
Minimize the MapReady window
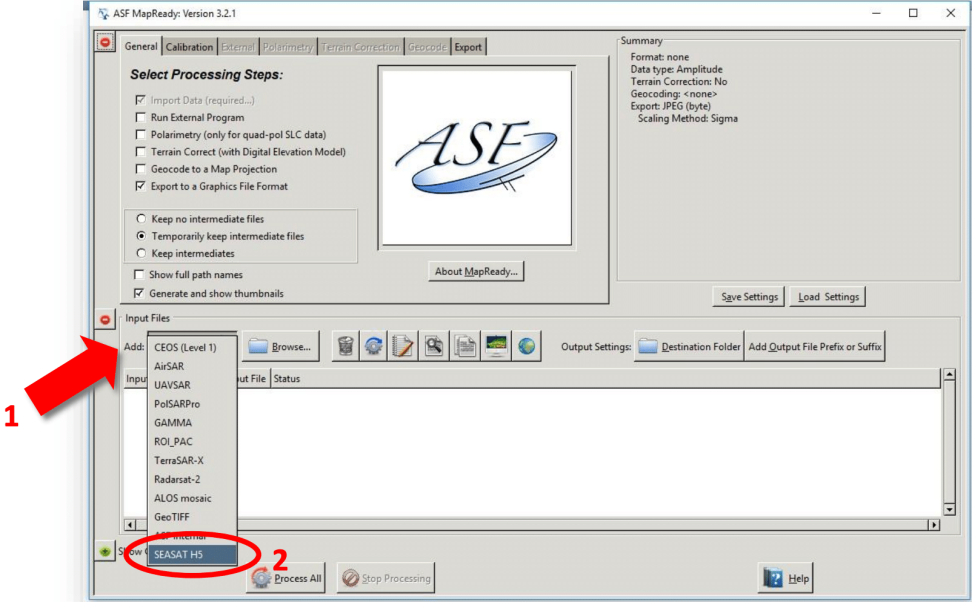point(876,13)
